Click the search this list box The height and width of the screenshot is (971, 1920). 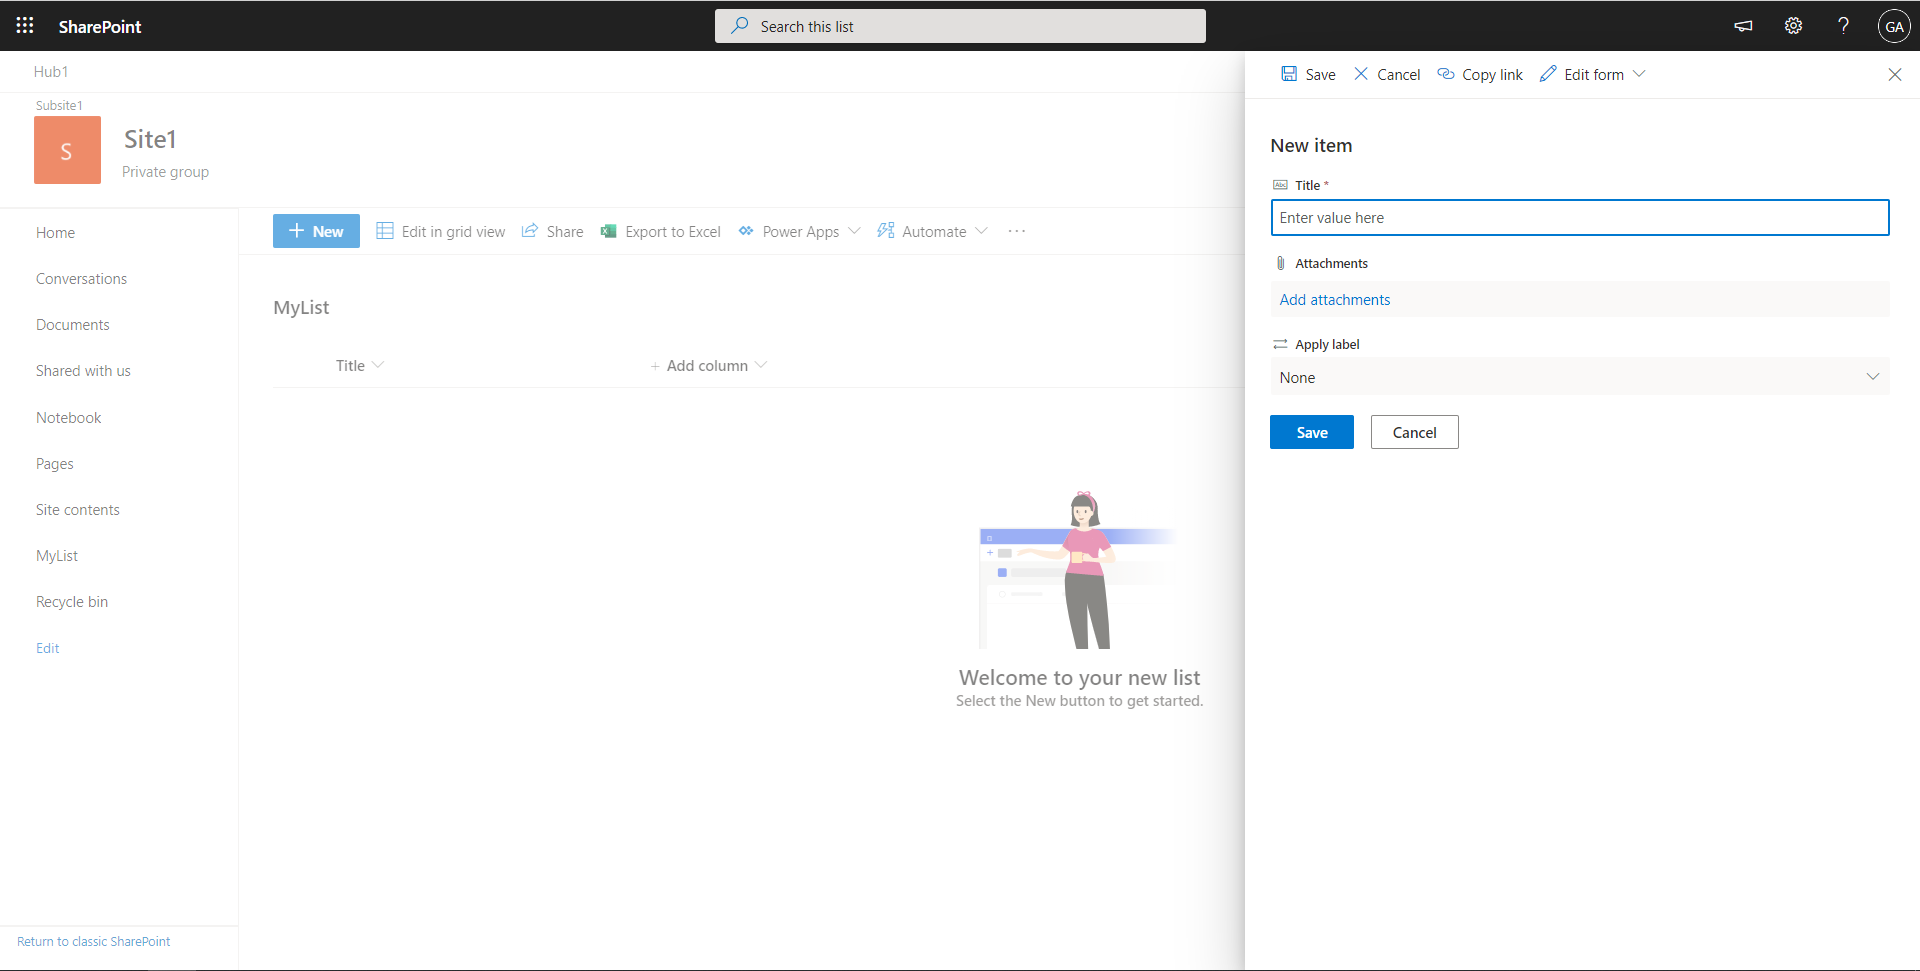[x=960, y=26]
